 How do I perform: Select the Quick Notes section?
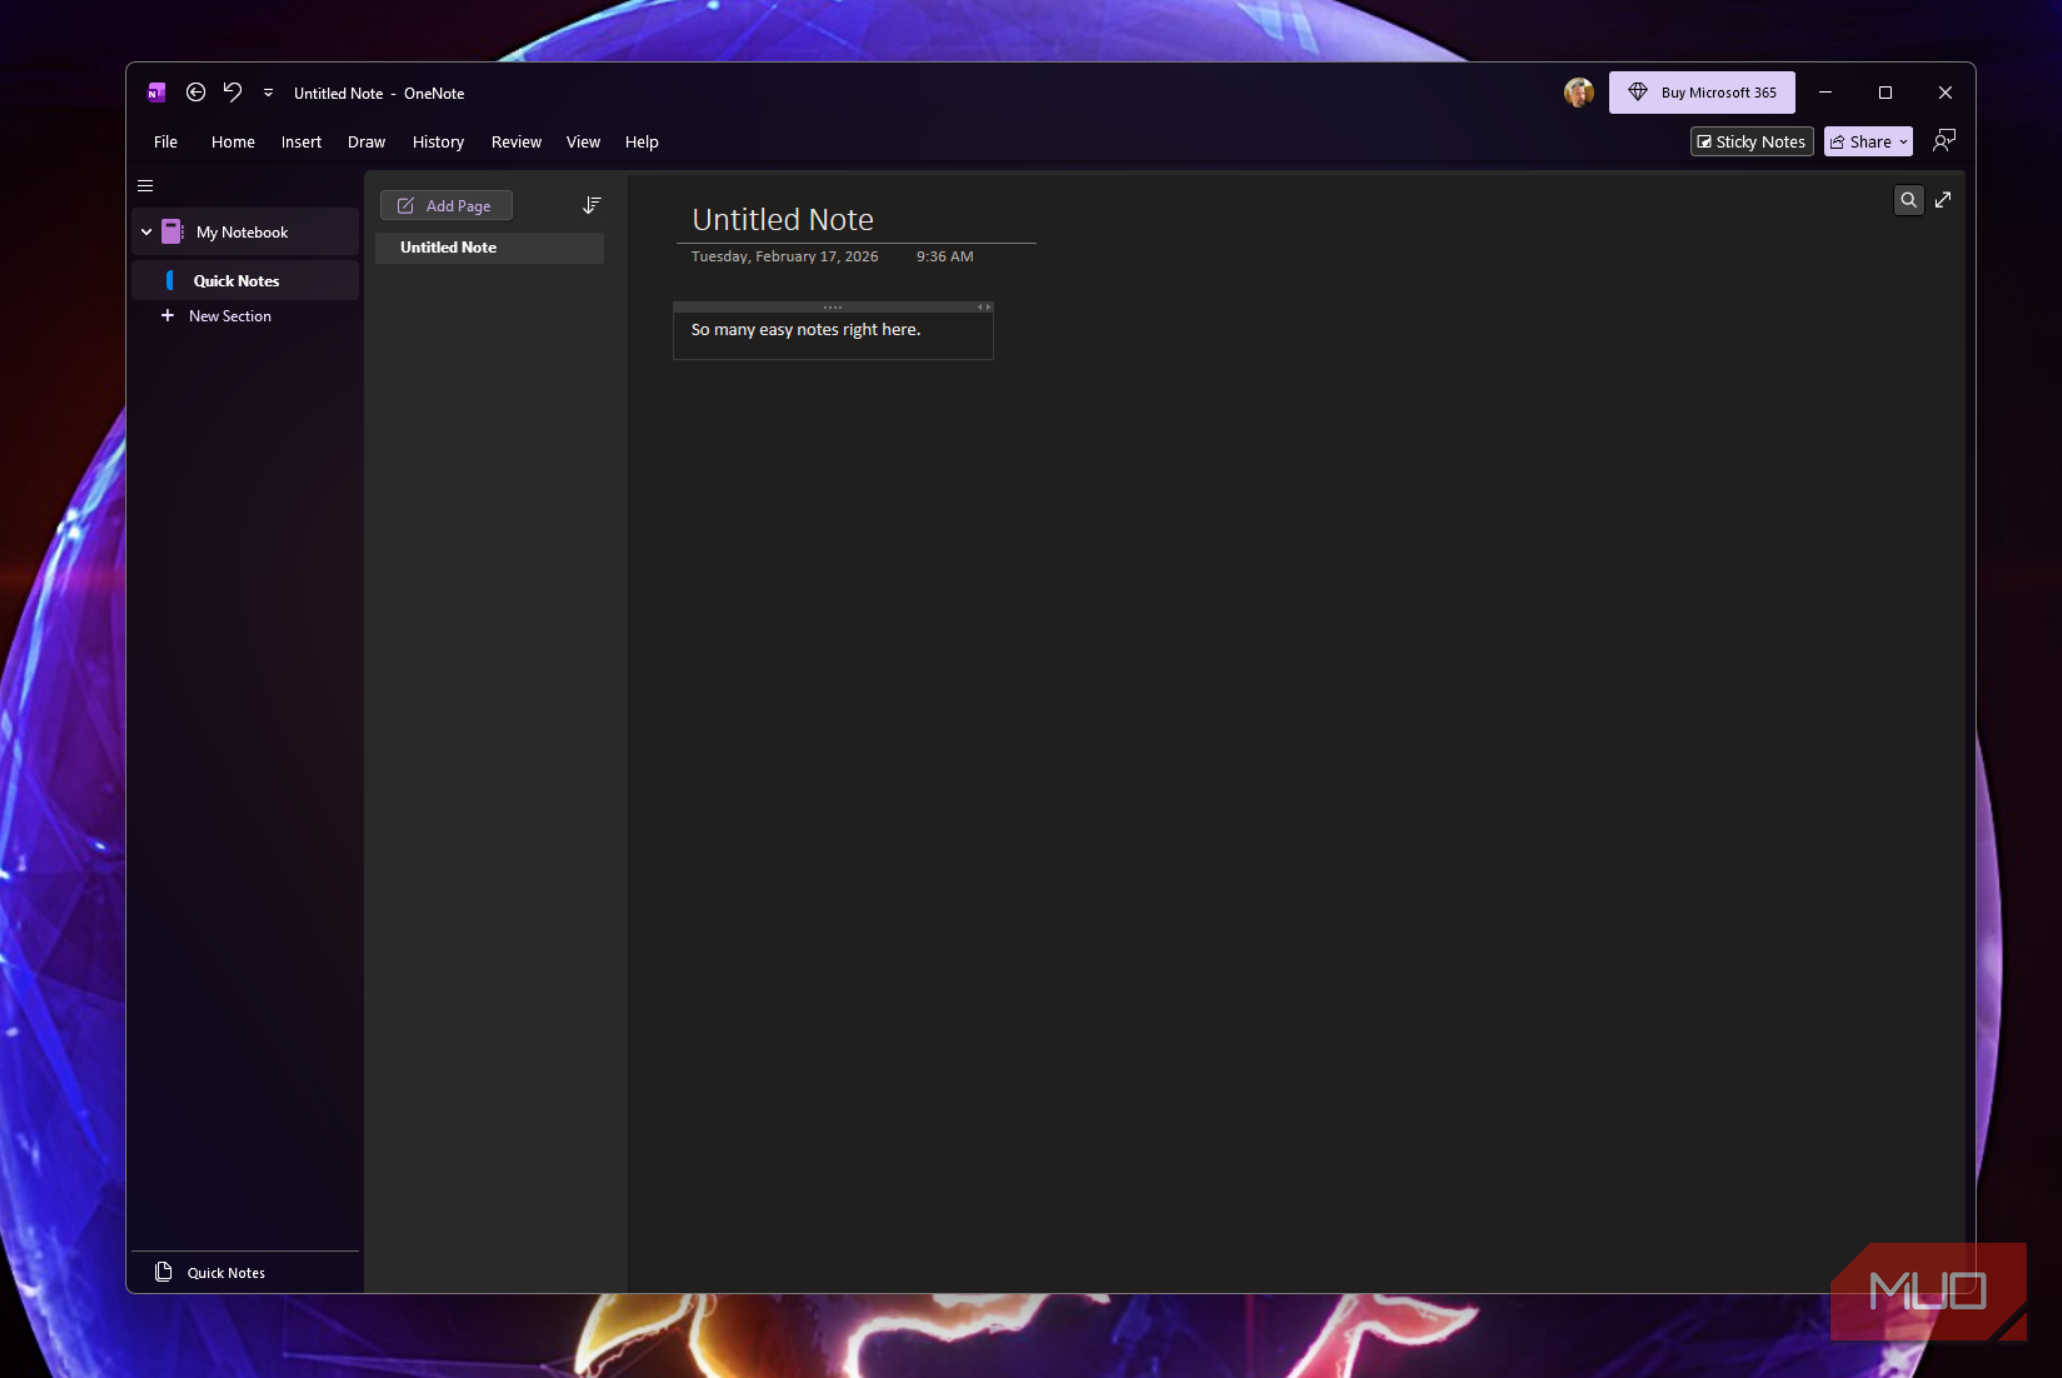point(236,281)
